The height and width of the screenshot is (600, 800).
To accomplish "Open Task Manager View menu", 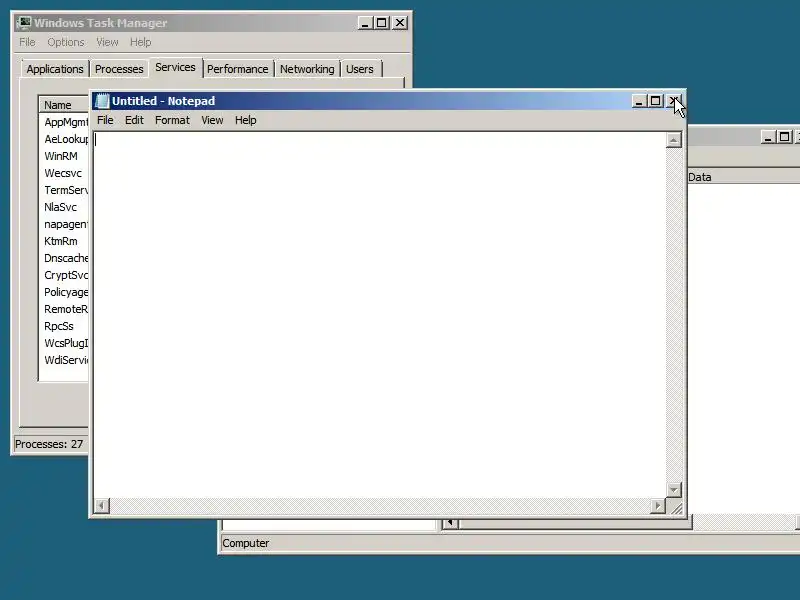I will [x=107, y=42].
